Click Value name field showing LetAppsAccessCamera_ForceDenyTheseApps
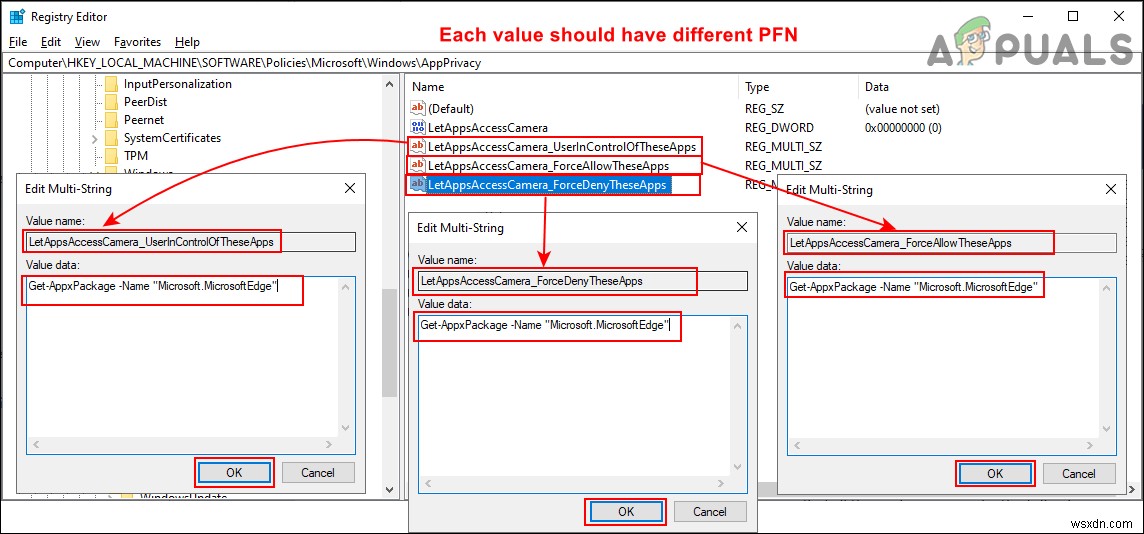Image resolution: width=1144 pixels, height=534 pixels. pos(583,281)
